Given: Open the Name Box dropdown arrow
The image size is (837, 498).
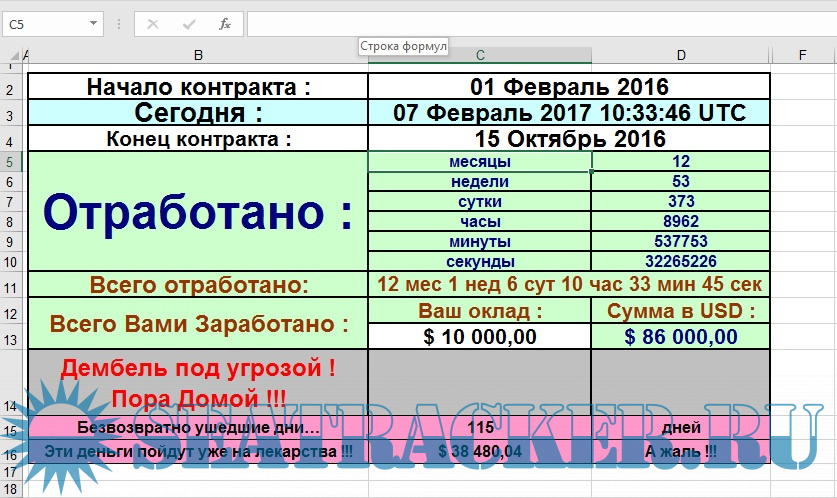Looking at the screenshot, I should point(94,24).
